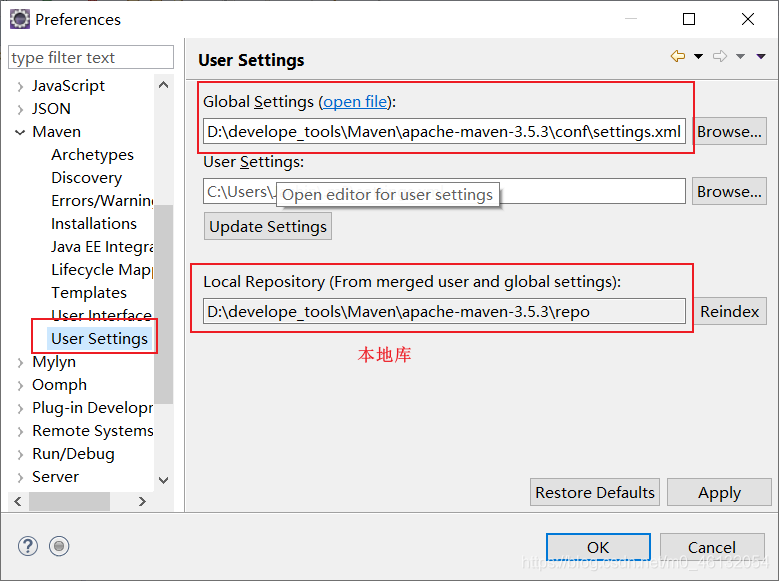Click the Local Repository path field
This screenshot has width=779, height=581.
click(444, 312)
